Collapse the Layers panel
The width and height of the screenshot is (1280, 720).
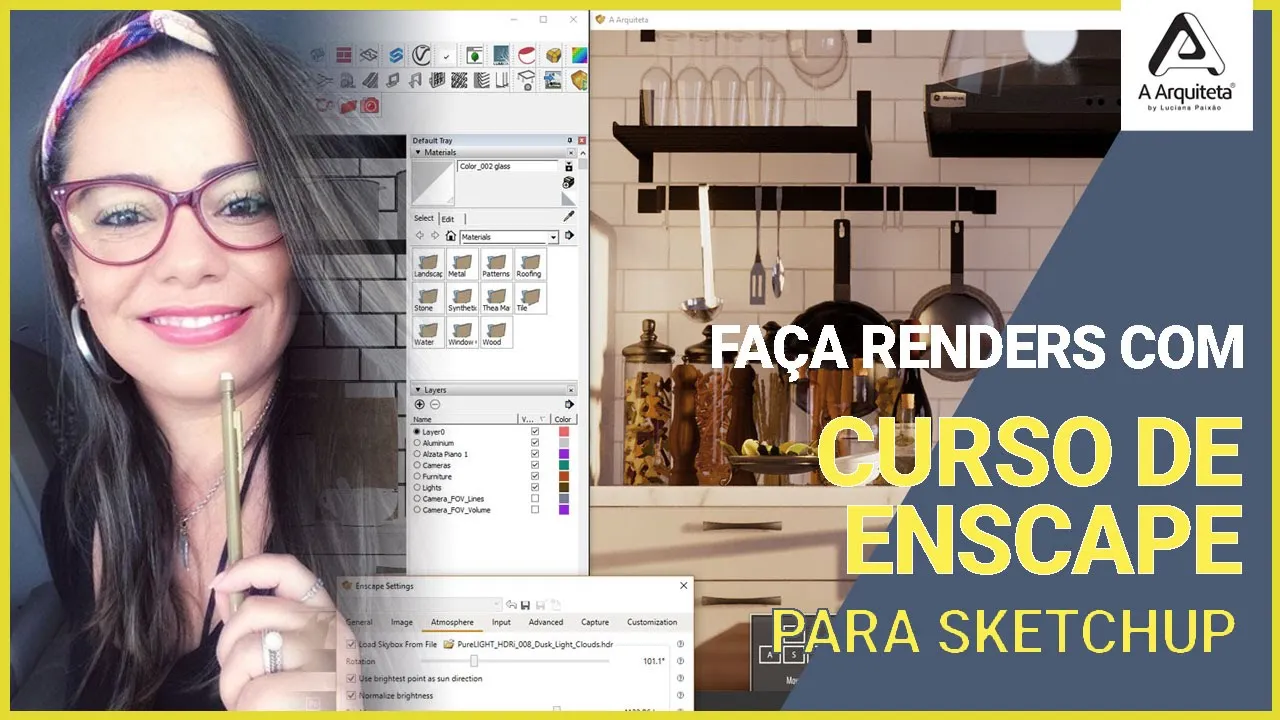(417, 390)
